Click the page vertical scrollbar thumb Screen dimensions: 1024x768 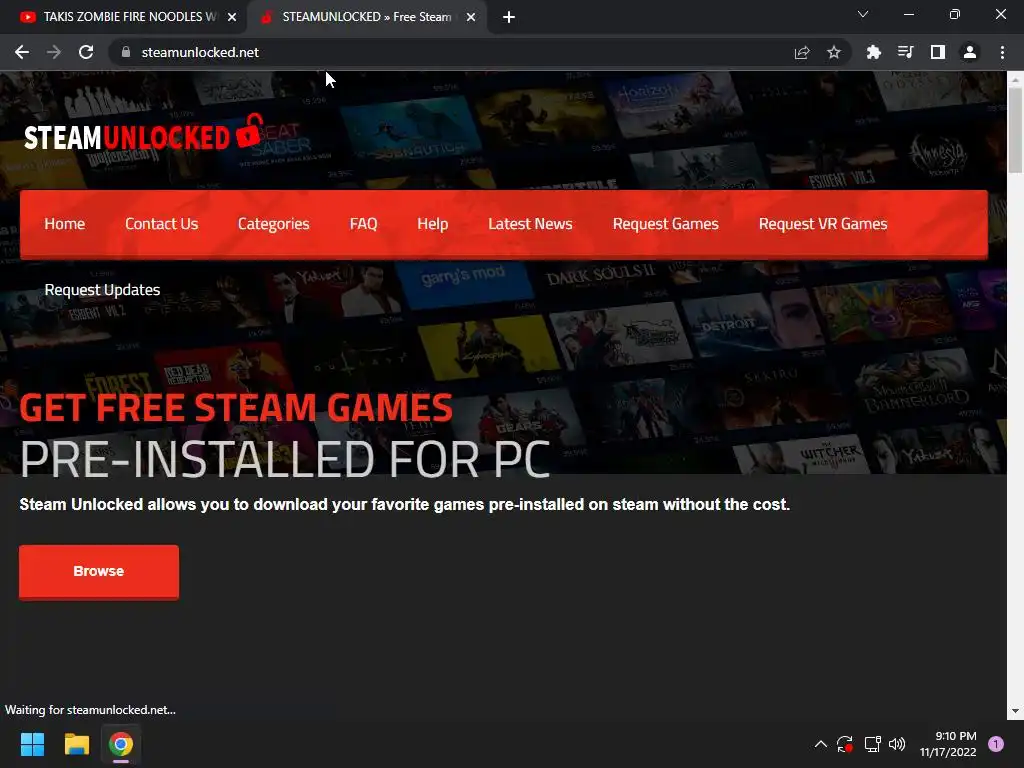[1015, 131]
